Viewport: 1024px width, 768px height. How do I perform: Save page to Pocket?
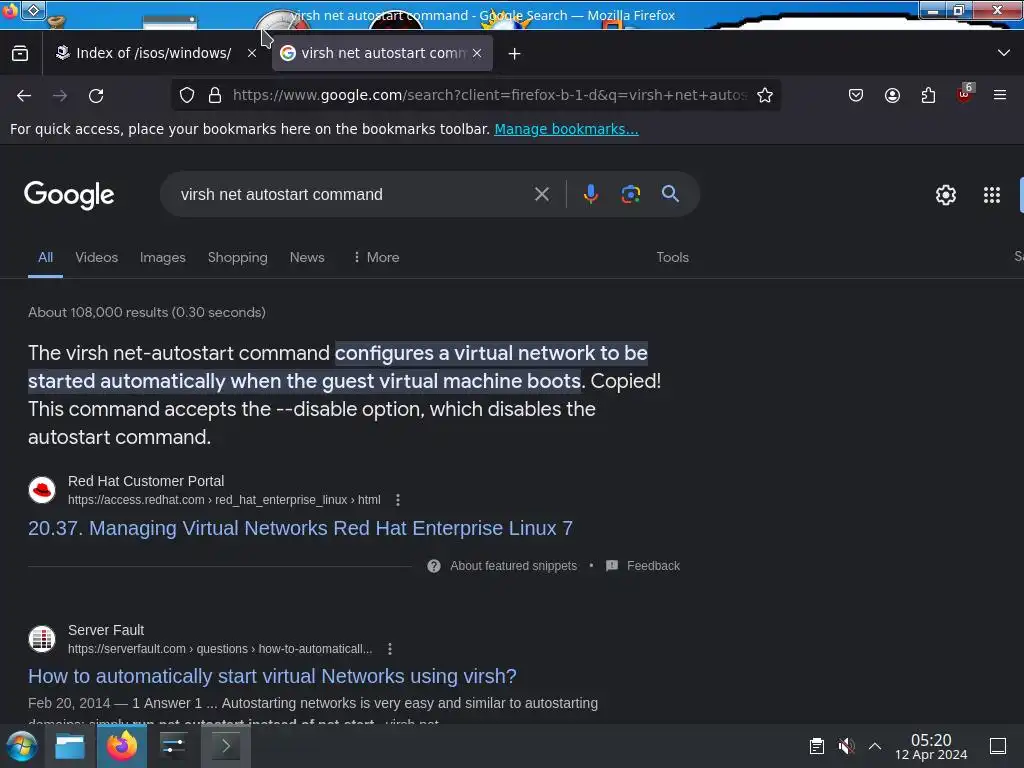pyautogui.click(x=856, y=95)
